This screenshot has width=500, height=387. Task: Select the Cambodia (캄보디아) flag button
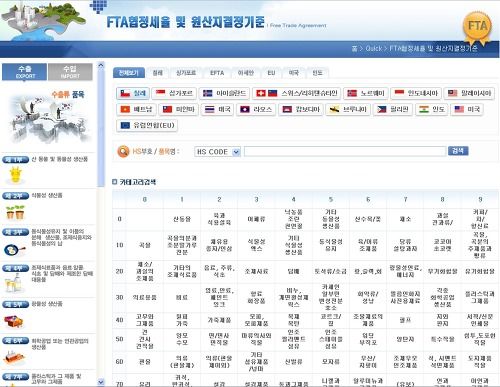301,109
